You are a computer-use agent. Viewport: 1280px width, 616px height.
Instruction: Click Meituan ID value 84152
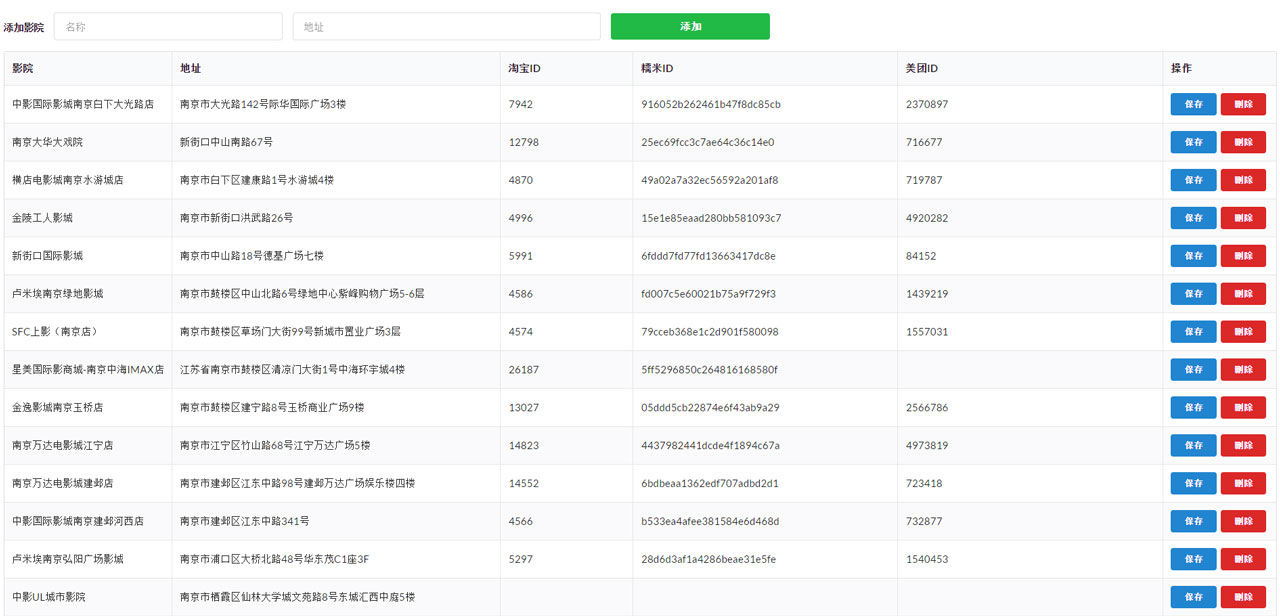tap(921, 256)
